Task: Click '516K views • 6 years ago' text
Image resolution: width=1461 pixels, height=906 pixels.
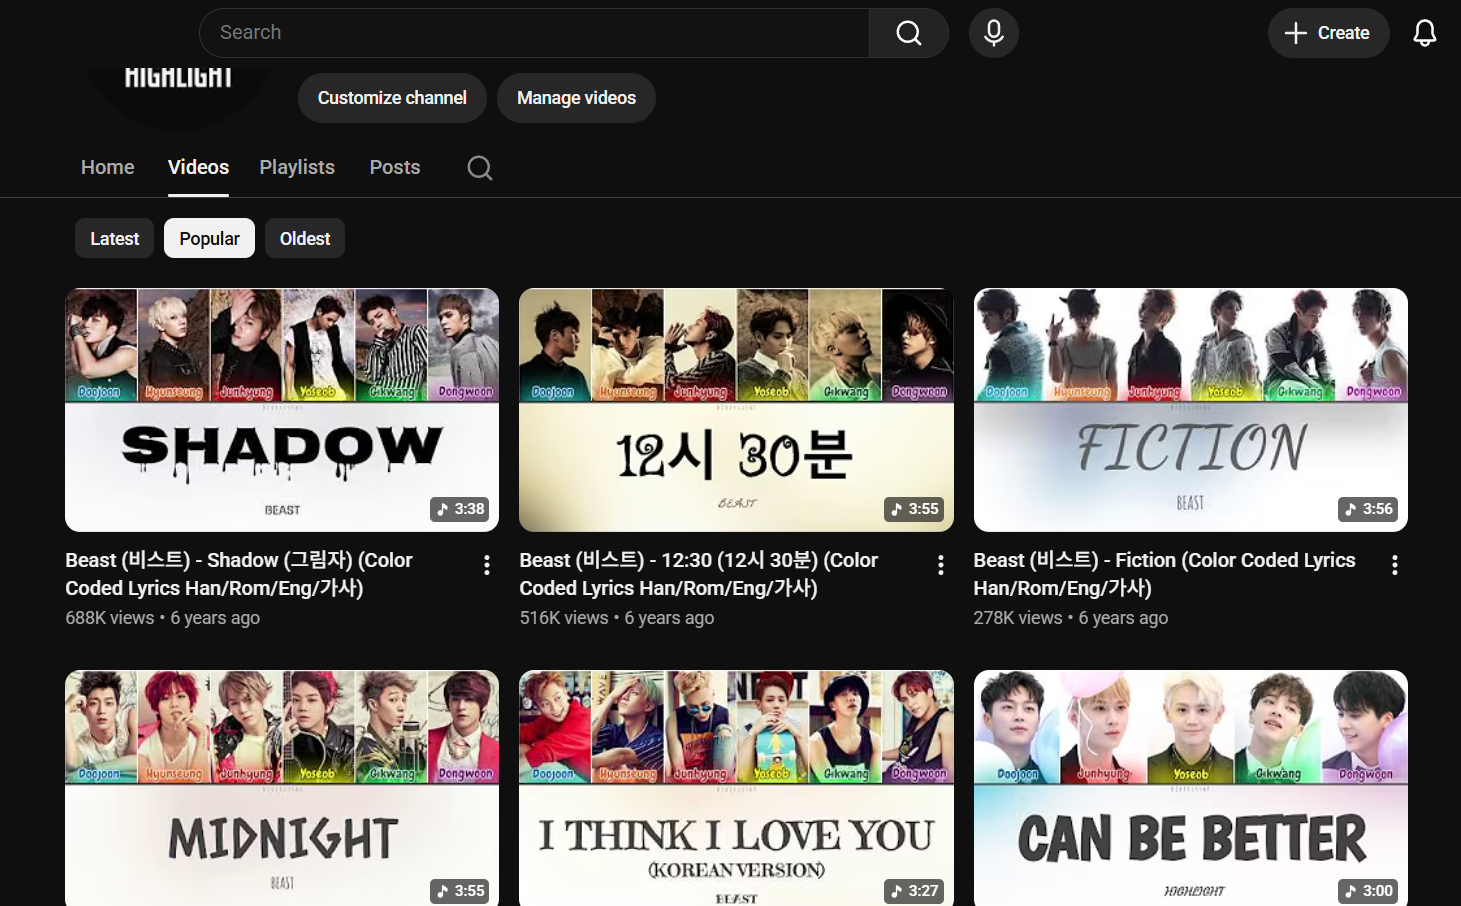Action: (617, 618)
